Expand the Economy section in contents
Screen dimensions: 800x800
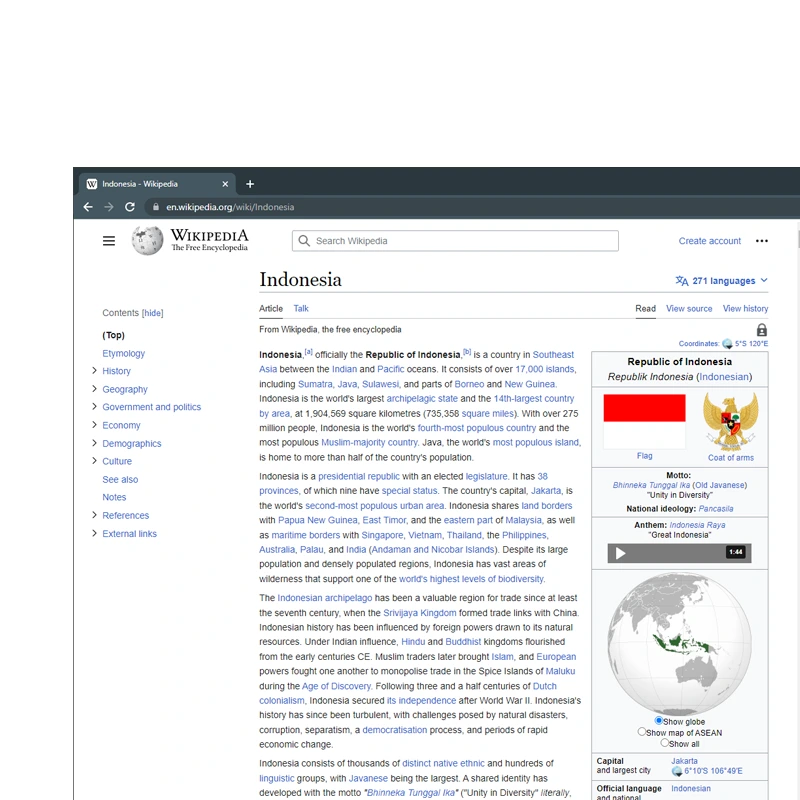coord(94,424)
